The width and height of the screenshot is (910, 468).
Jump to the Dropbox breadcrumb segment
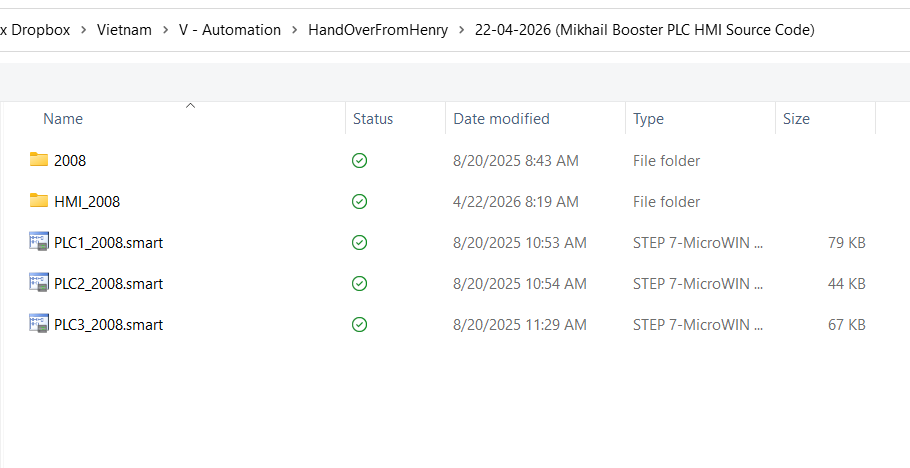tap(40, 30)
